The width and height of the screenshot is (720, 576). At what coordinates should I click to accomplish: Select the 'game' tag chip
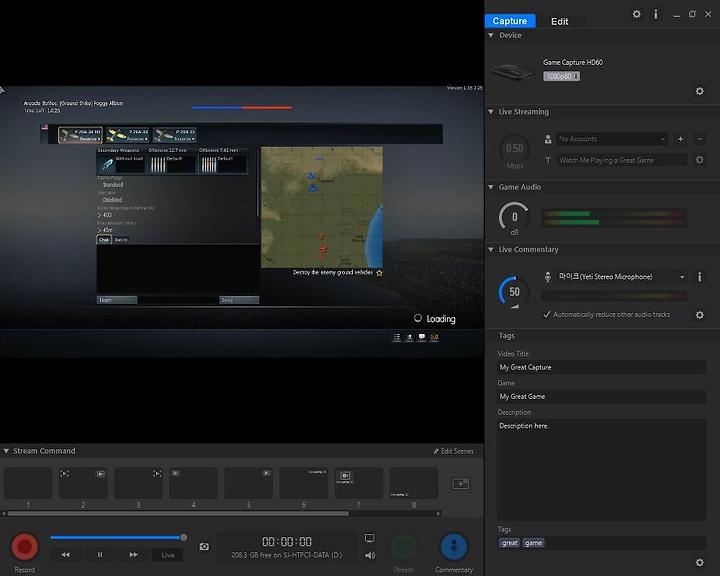coord(533,543)
